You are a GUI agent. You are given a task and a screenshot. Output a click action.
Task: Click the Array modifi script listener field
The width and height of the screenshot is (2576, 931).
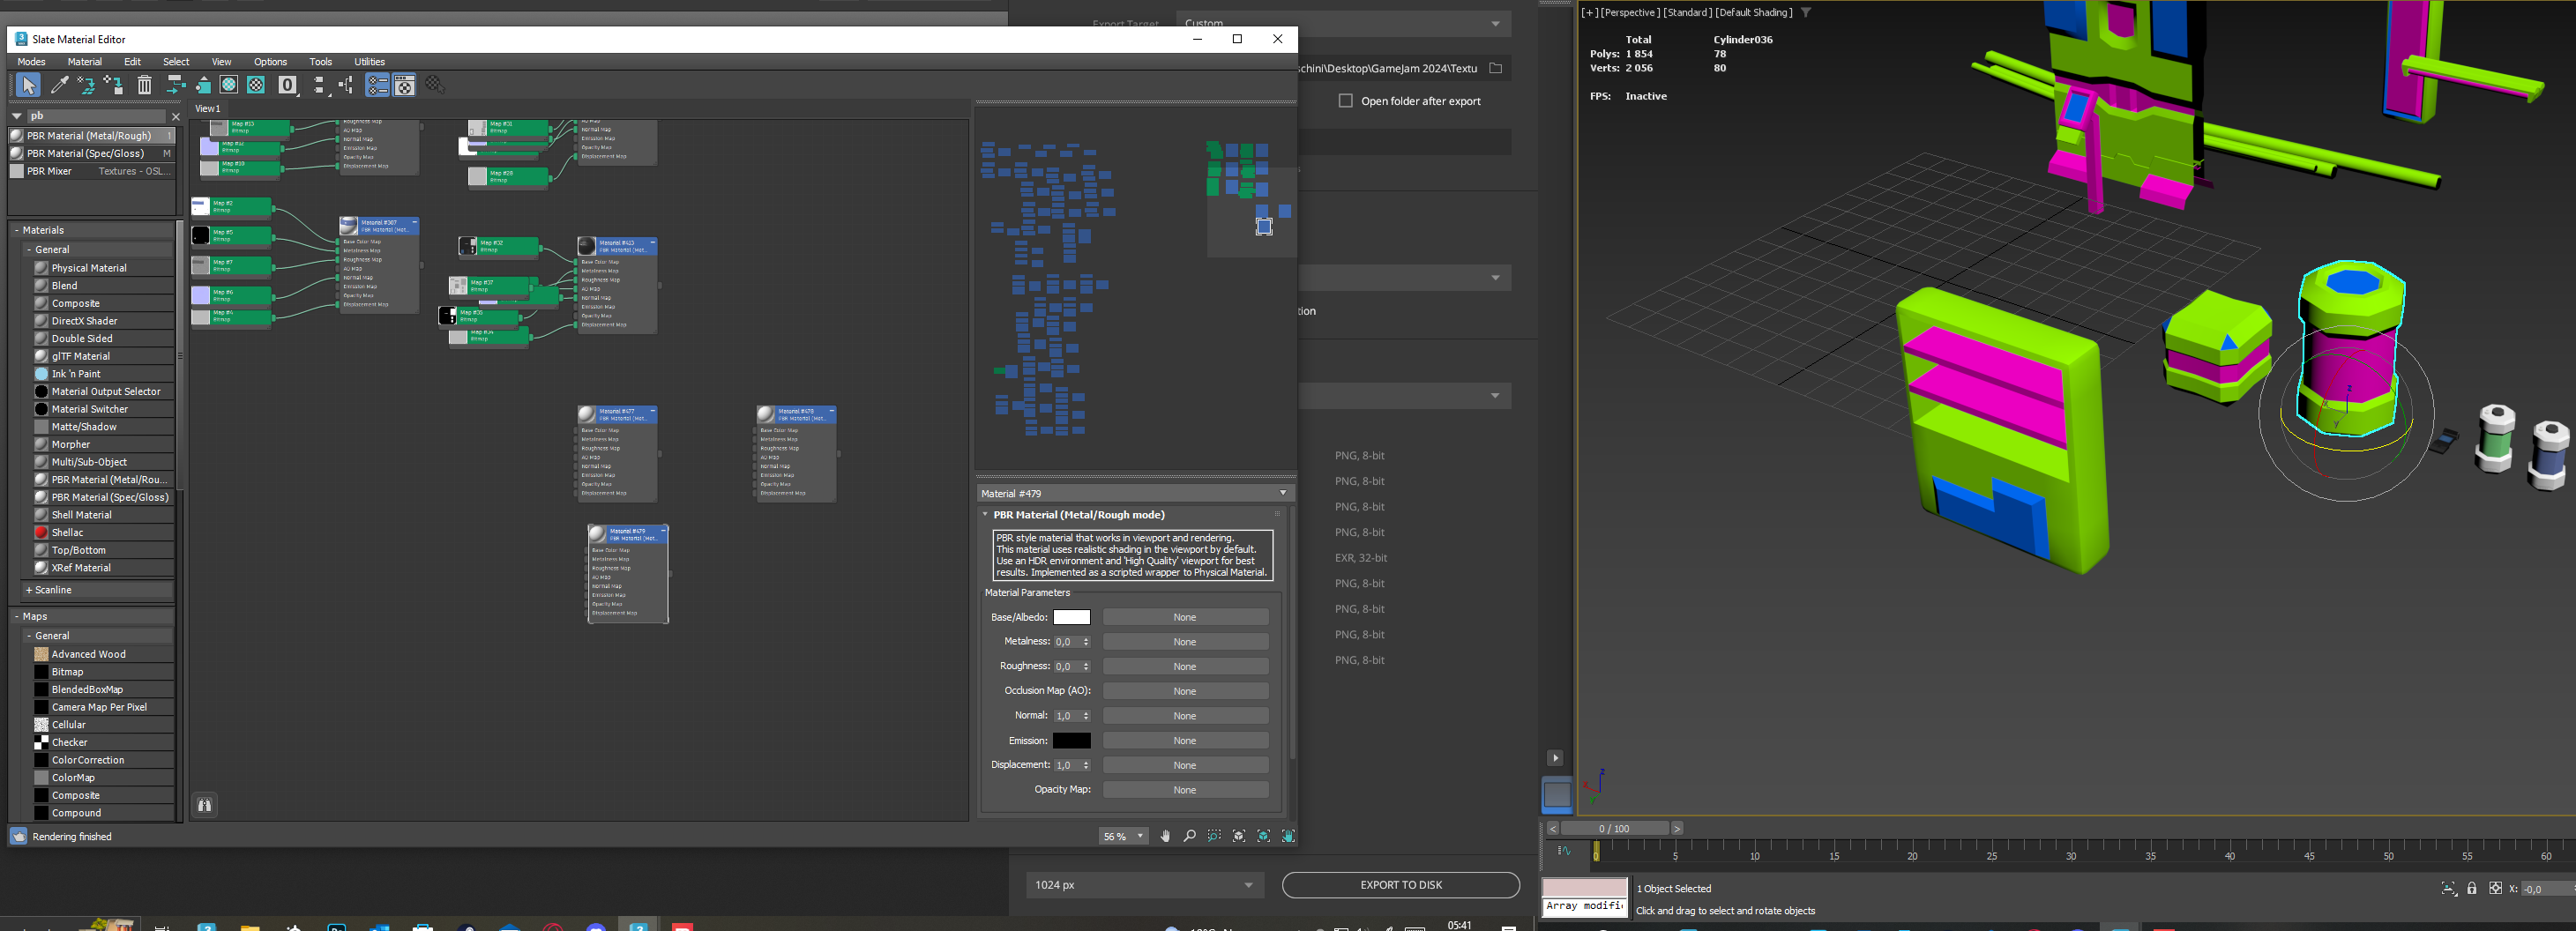[x=1584, y=906]
